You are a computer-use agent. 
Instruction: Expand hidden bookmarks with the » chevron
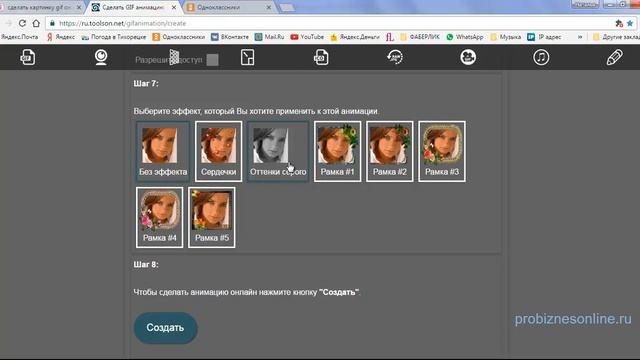point(580,37)
